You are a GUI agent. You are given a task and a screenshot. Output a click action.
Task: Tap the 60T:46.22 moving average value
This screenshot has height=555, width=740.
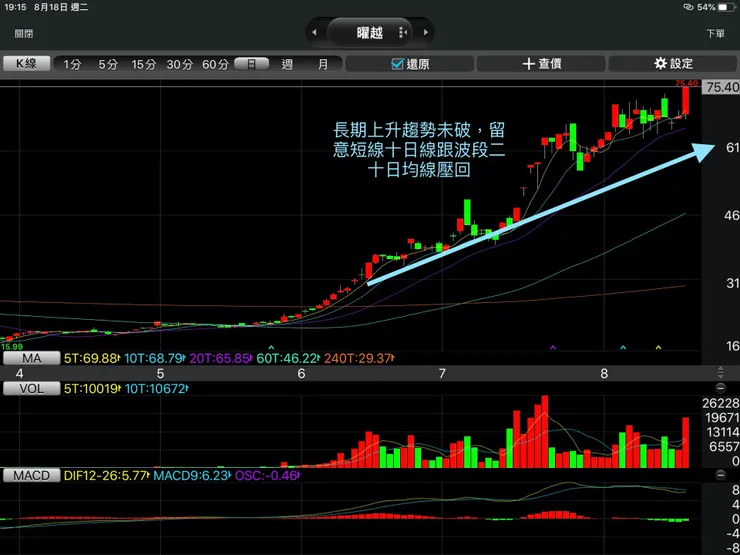(x=288, y=358)
